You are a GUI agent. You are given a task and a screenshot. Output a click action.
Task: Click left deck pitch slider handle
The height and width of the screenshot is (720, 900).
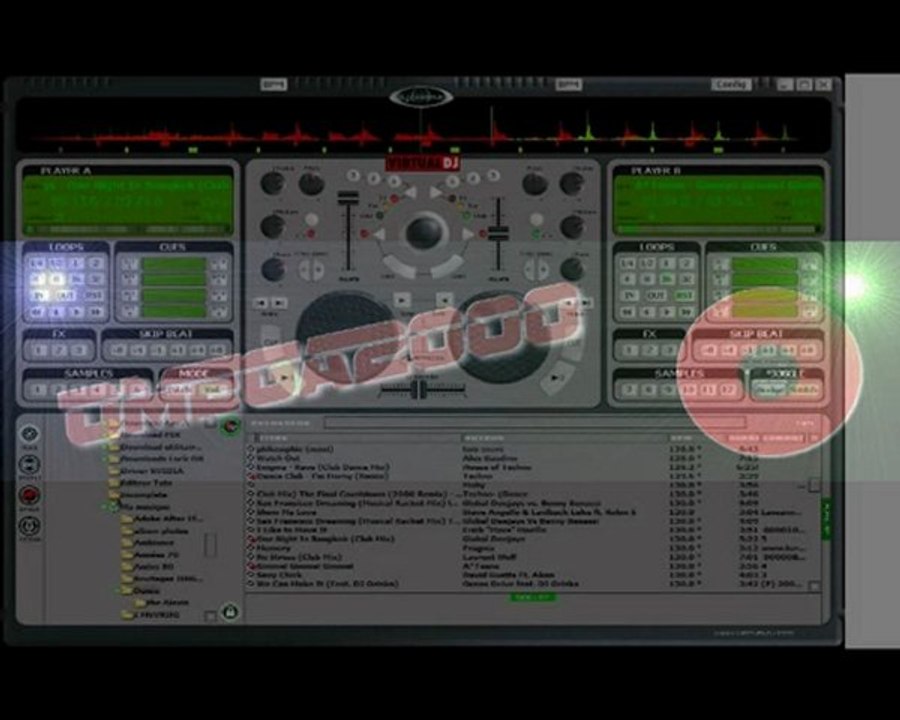tap(348, 199)
